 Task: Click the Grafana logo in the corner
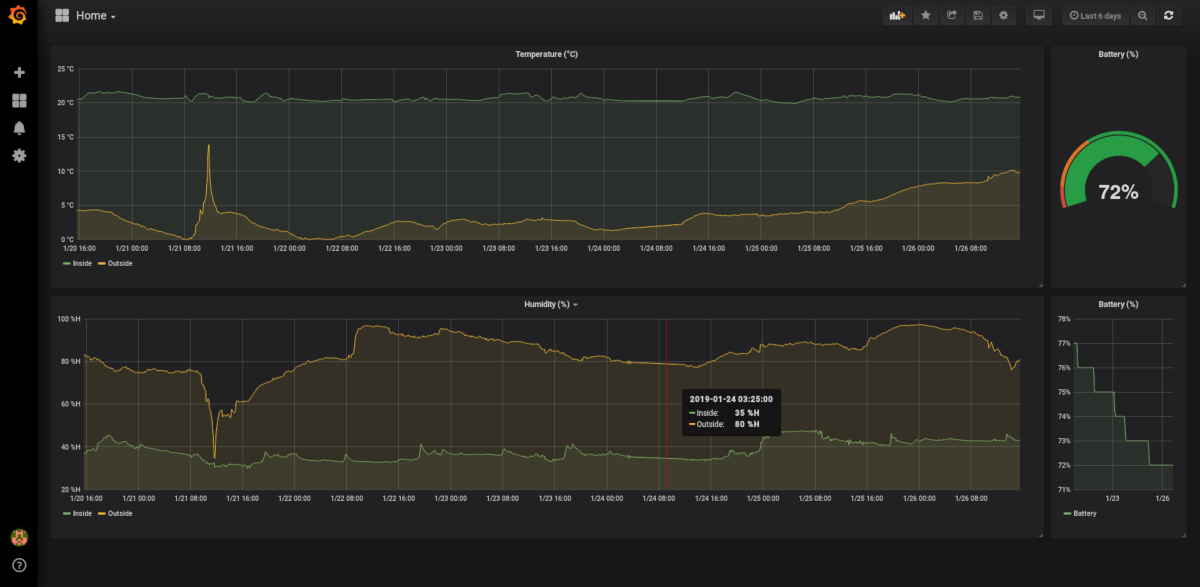tap(18, 15)
